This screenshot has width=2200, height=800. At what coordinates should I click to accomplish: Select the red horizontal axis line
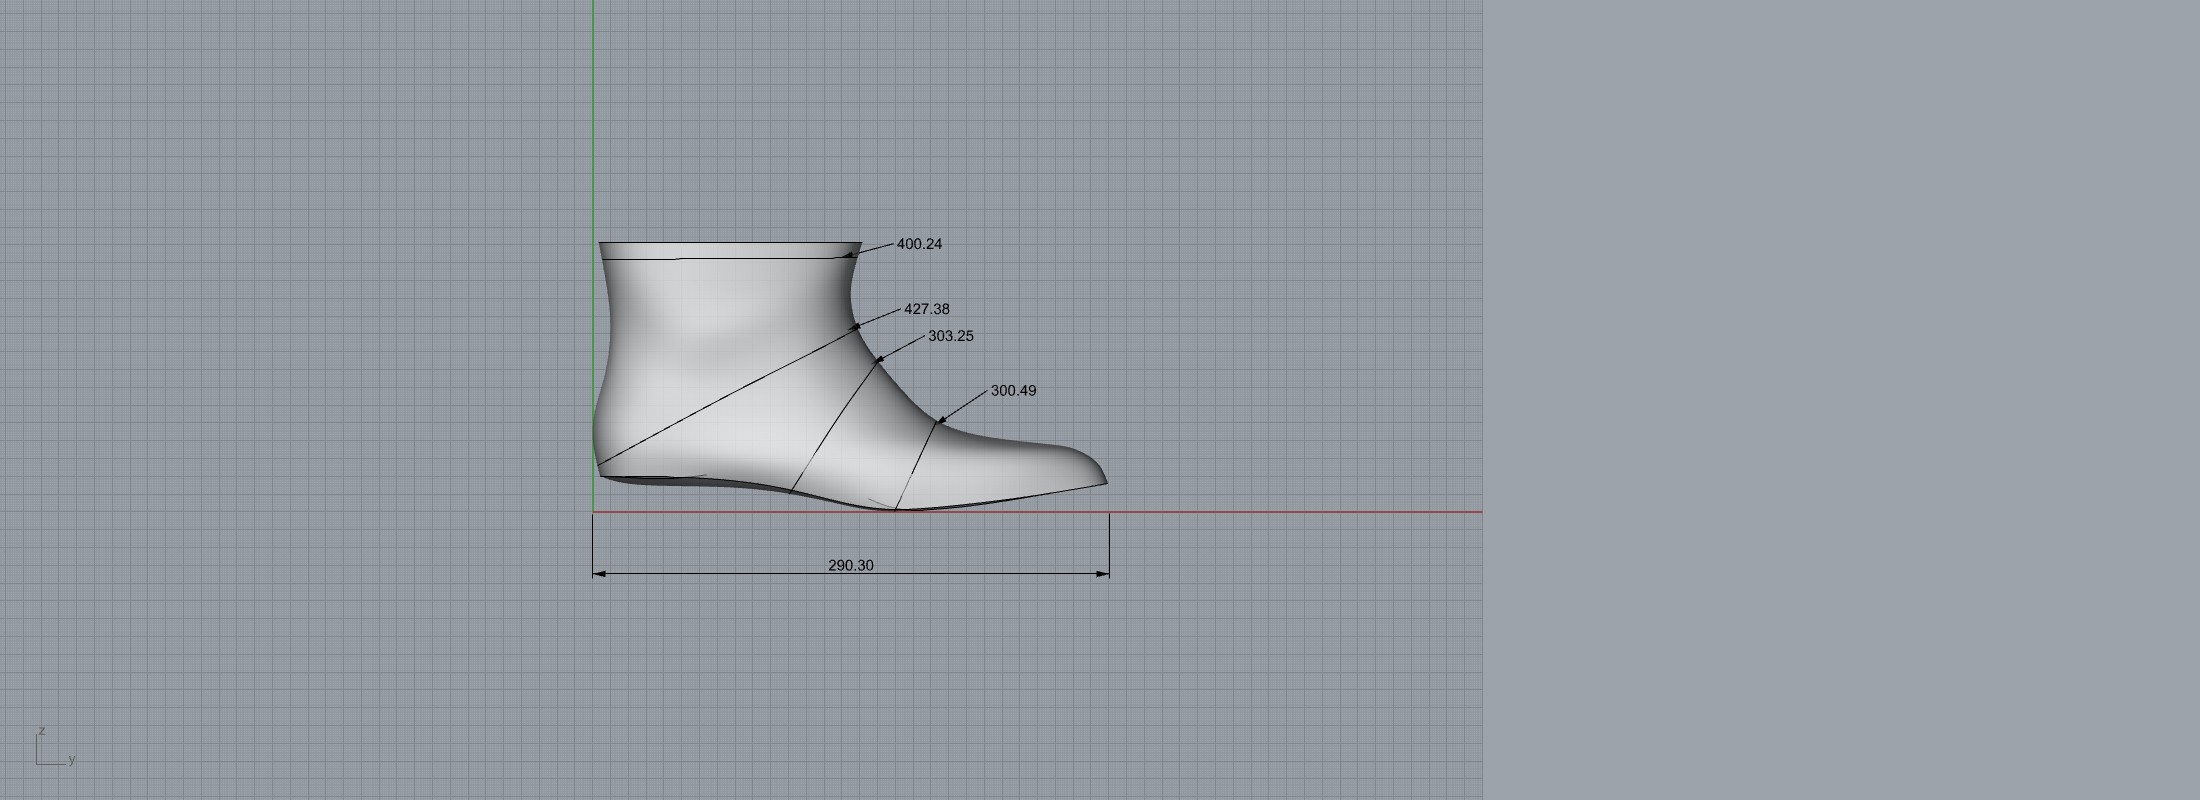(1300, 512)
